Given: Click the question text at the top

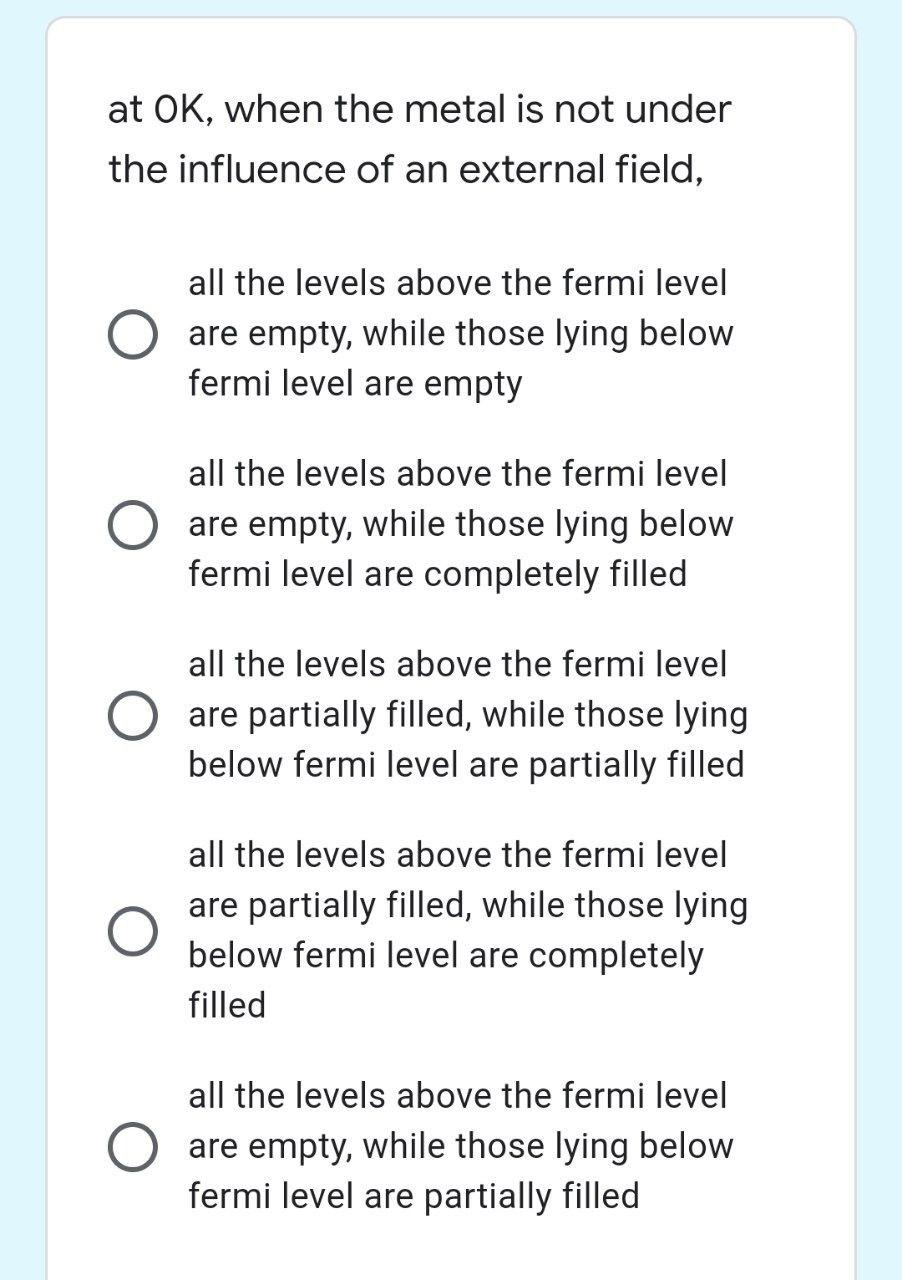Looking at the screenshot, I should click(420, 137).
